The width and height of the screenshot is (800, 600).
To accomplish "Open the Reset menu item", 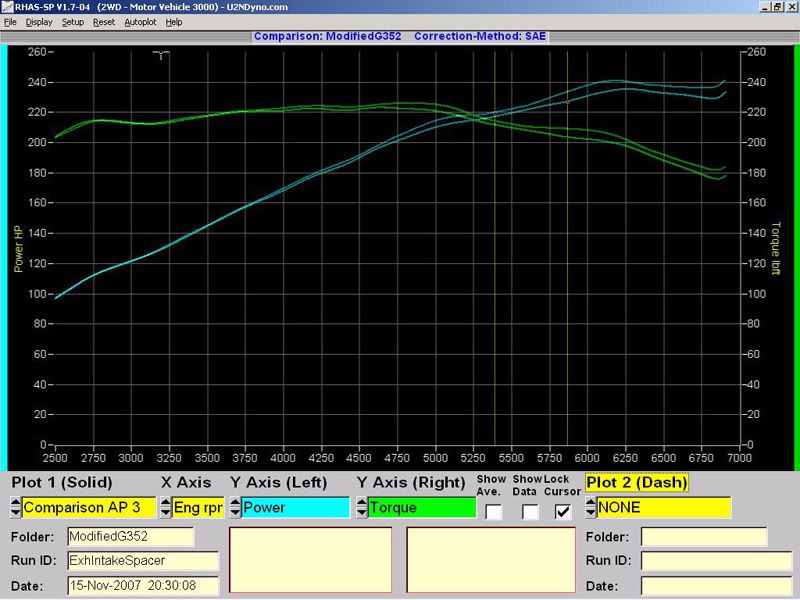I will pos(104,21).
